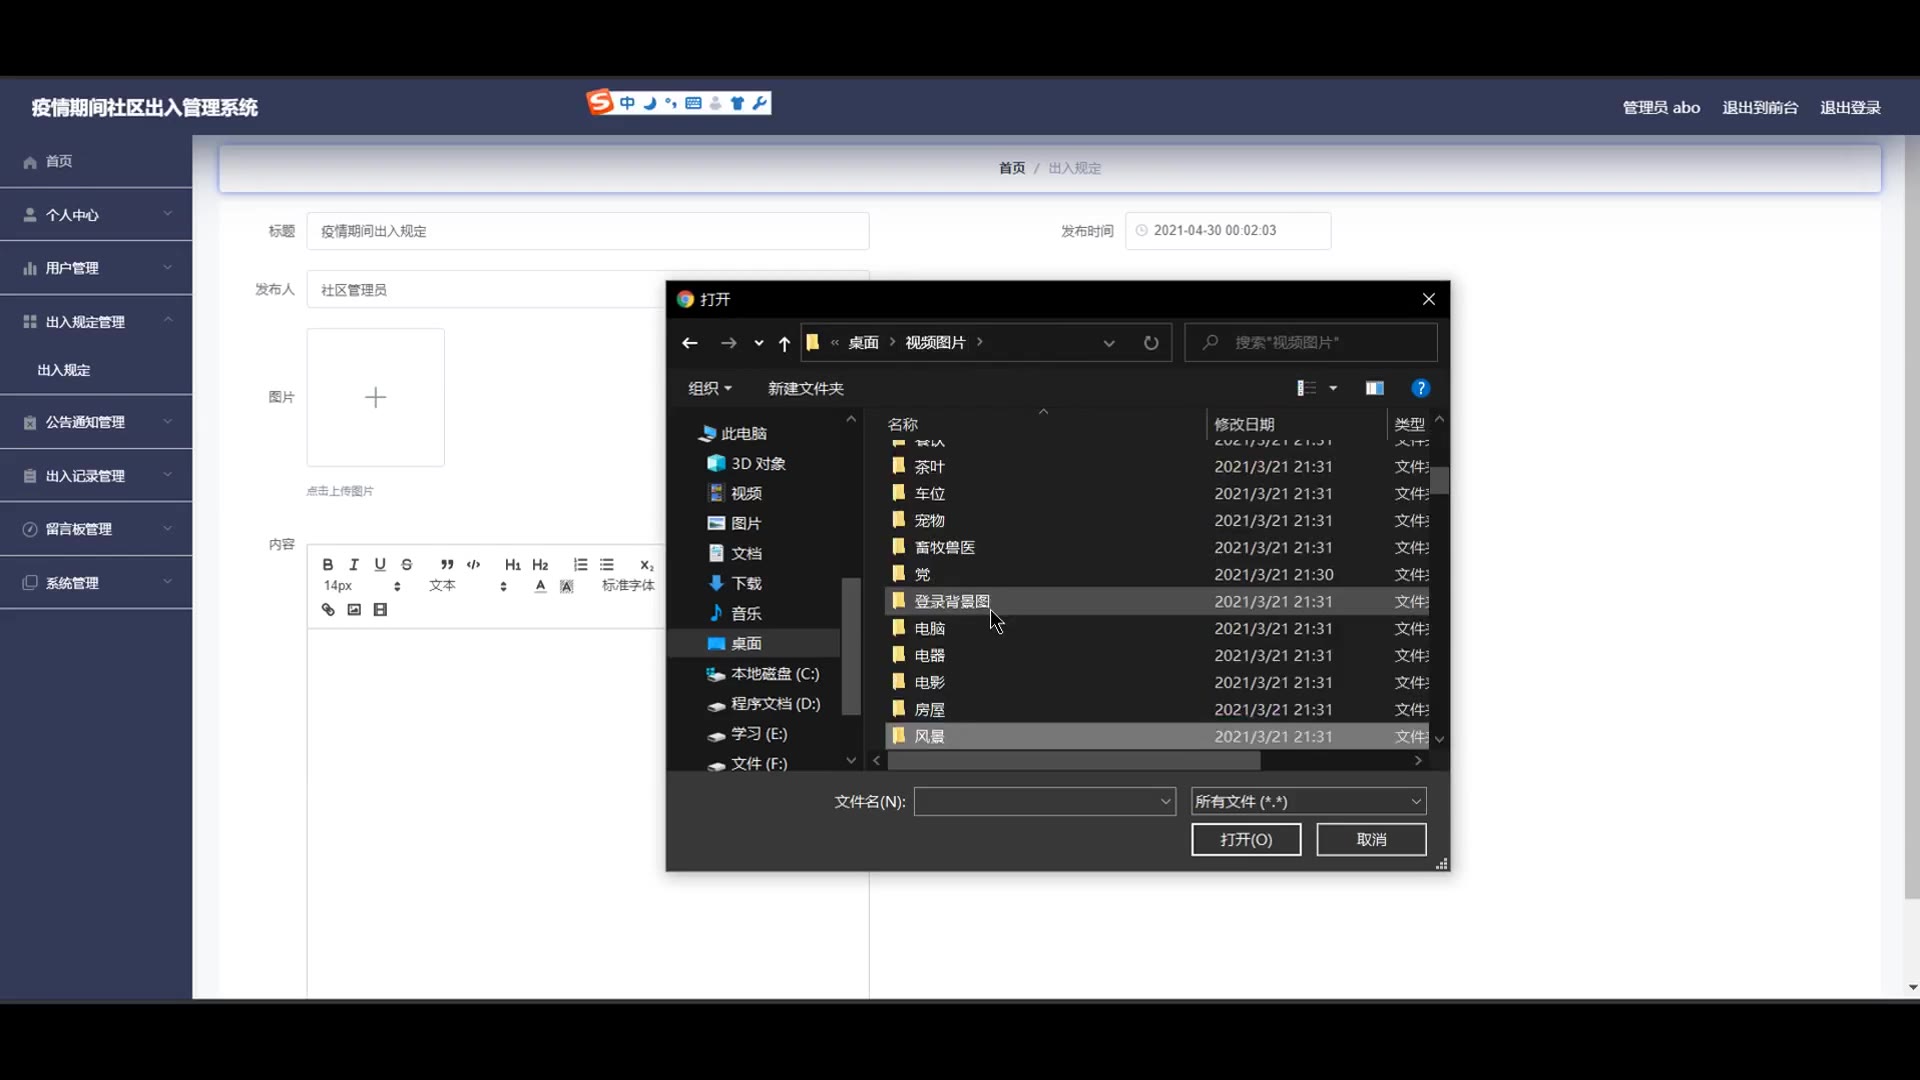Open the 所有文件 file type dropdown
1920x1080 pixels.
pyautogui.click(x=1308, y=801)
